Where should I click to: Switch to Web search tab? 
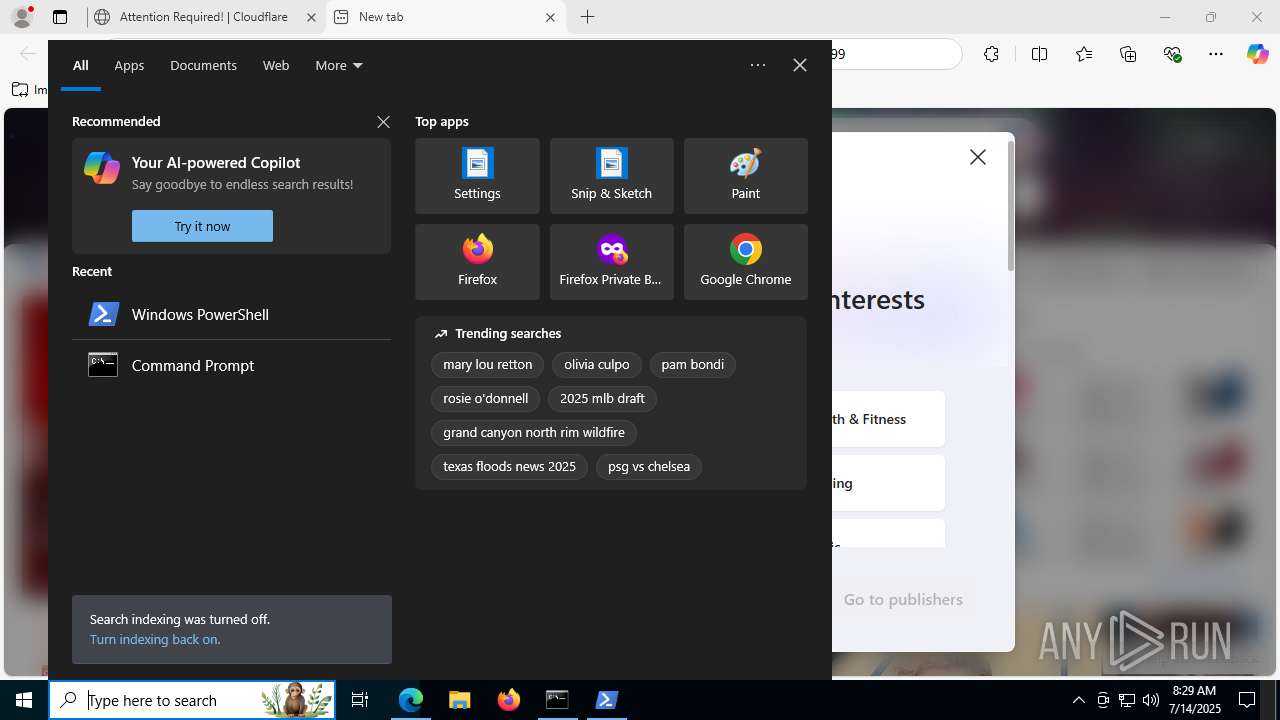pyautogui.click(x=276, y=65)
